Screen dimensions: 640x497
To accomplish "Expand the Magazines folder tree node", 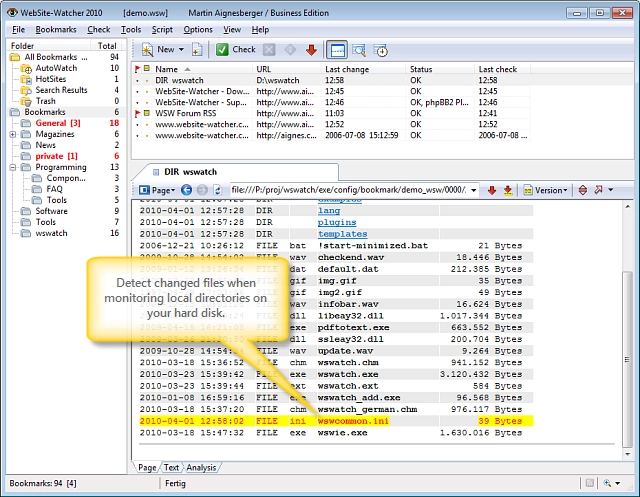I will tap(13, 134).
